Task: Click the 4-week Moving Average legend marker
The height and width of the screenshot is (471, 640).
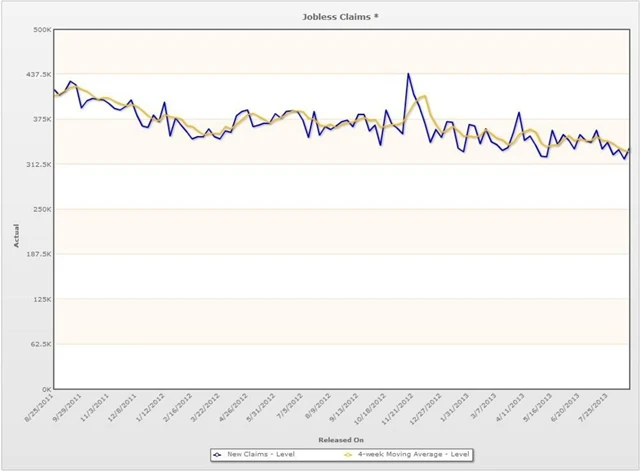Action: point(348,454)
